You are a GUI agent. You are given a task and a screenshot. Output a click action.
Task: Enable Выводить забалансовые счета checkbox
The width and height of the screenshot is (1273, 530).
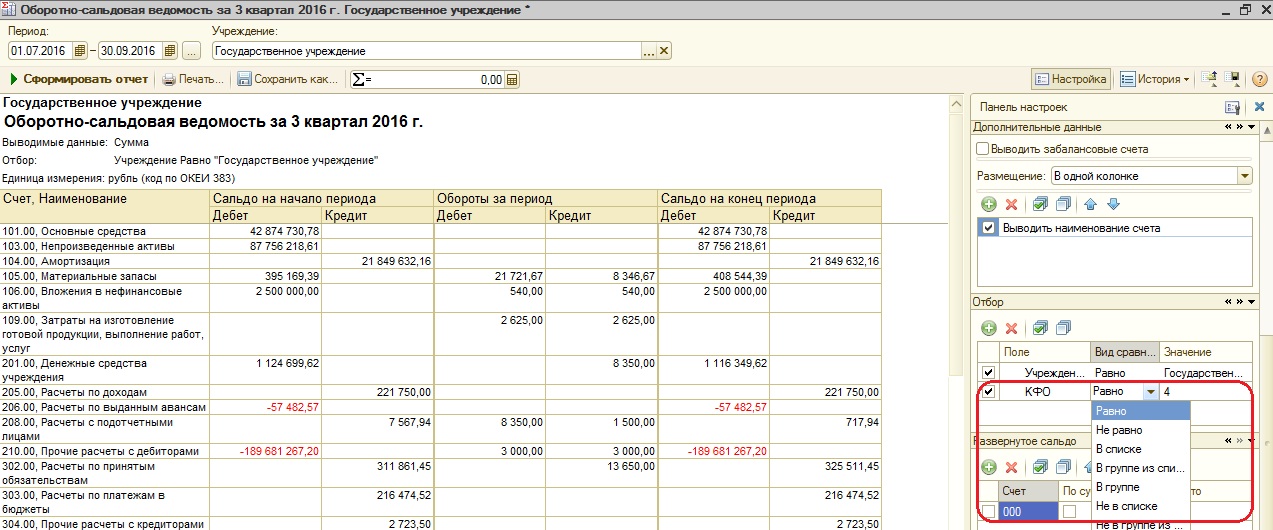983,149
